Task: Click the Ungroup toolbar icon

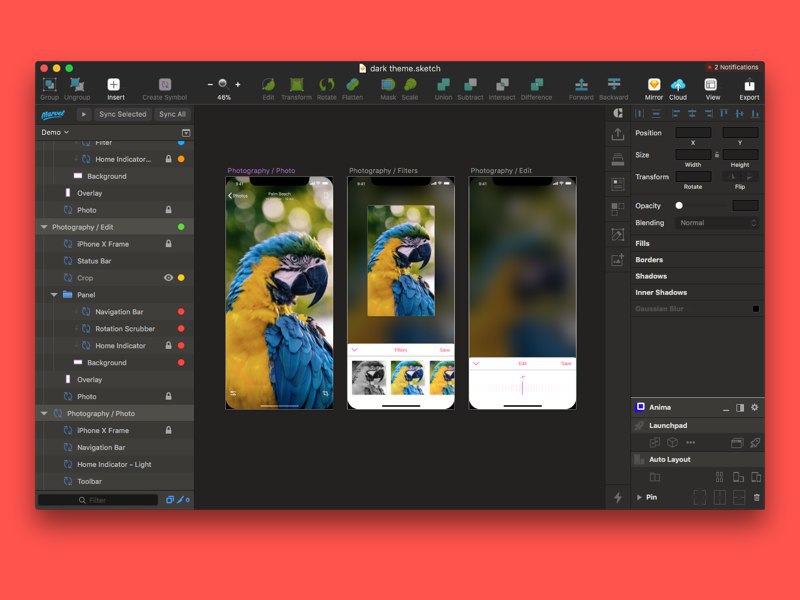Action: coord(77,84)
